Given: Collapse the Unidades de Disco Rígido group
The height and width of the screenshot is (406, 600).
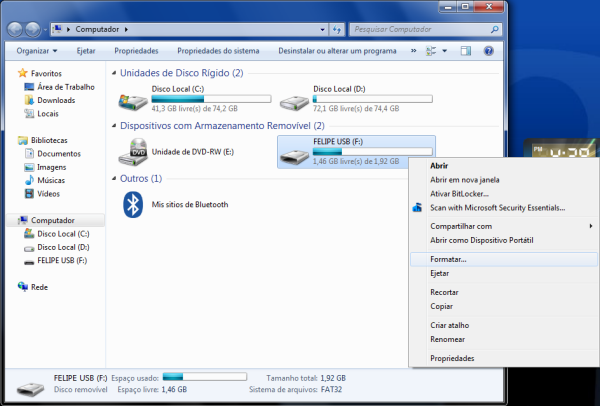Looking at the screenshot, I should (113, 74).
